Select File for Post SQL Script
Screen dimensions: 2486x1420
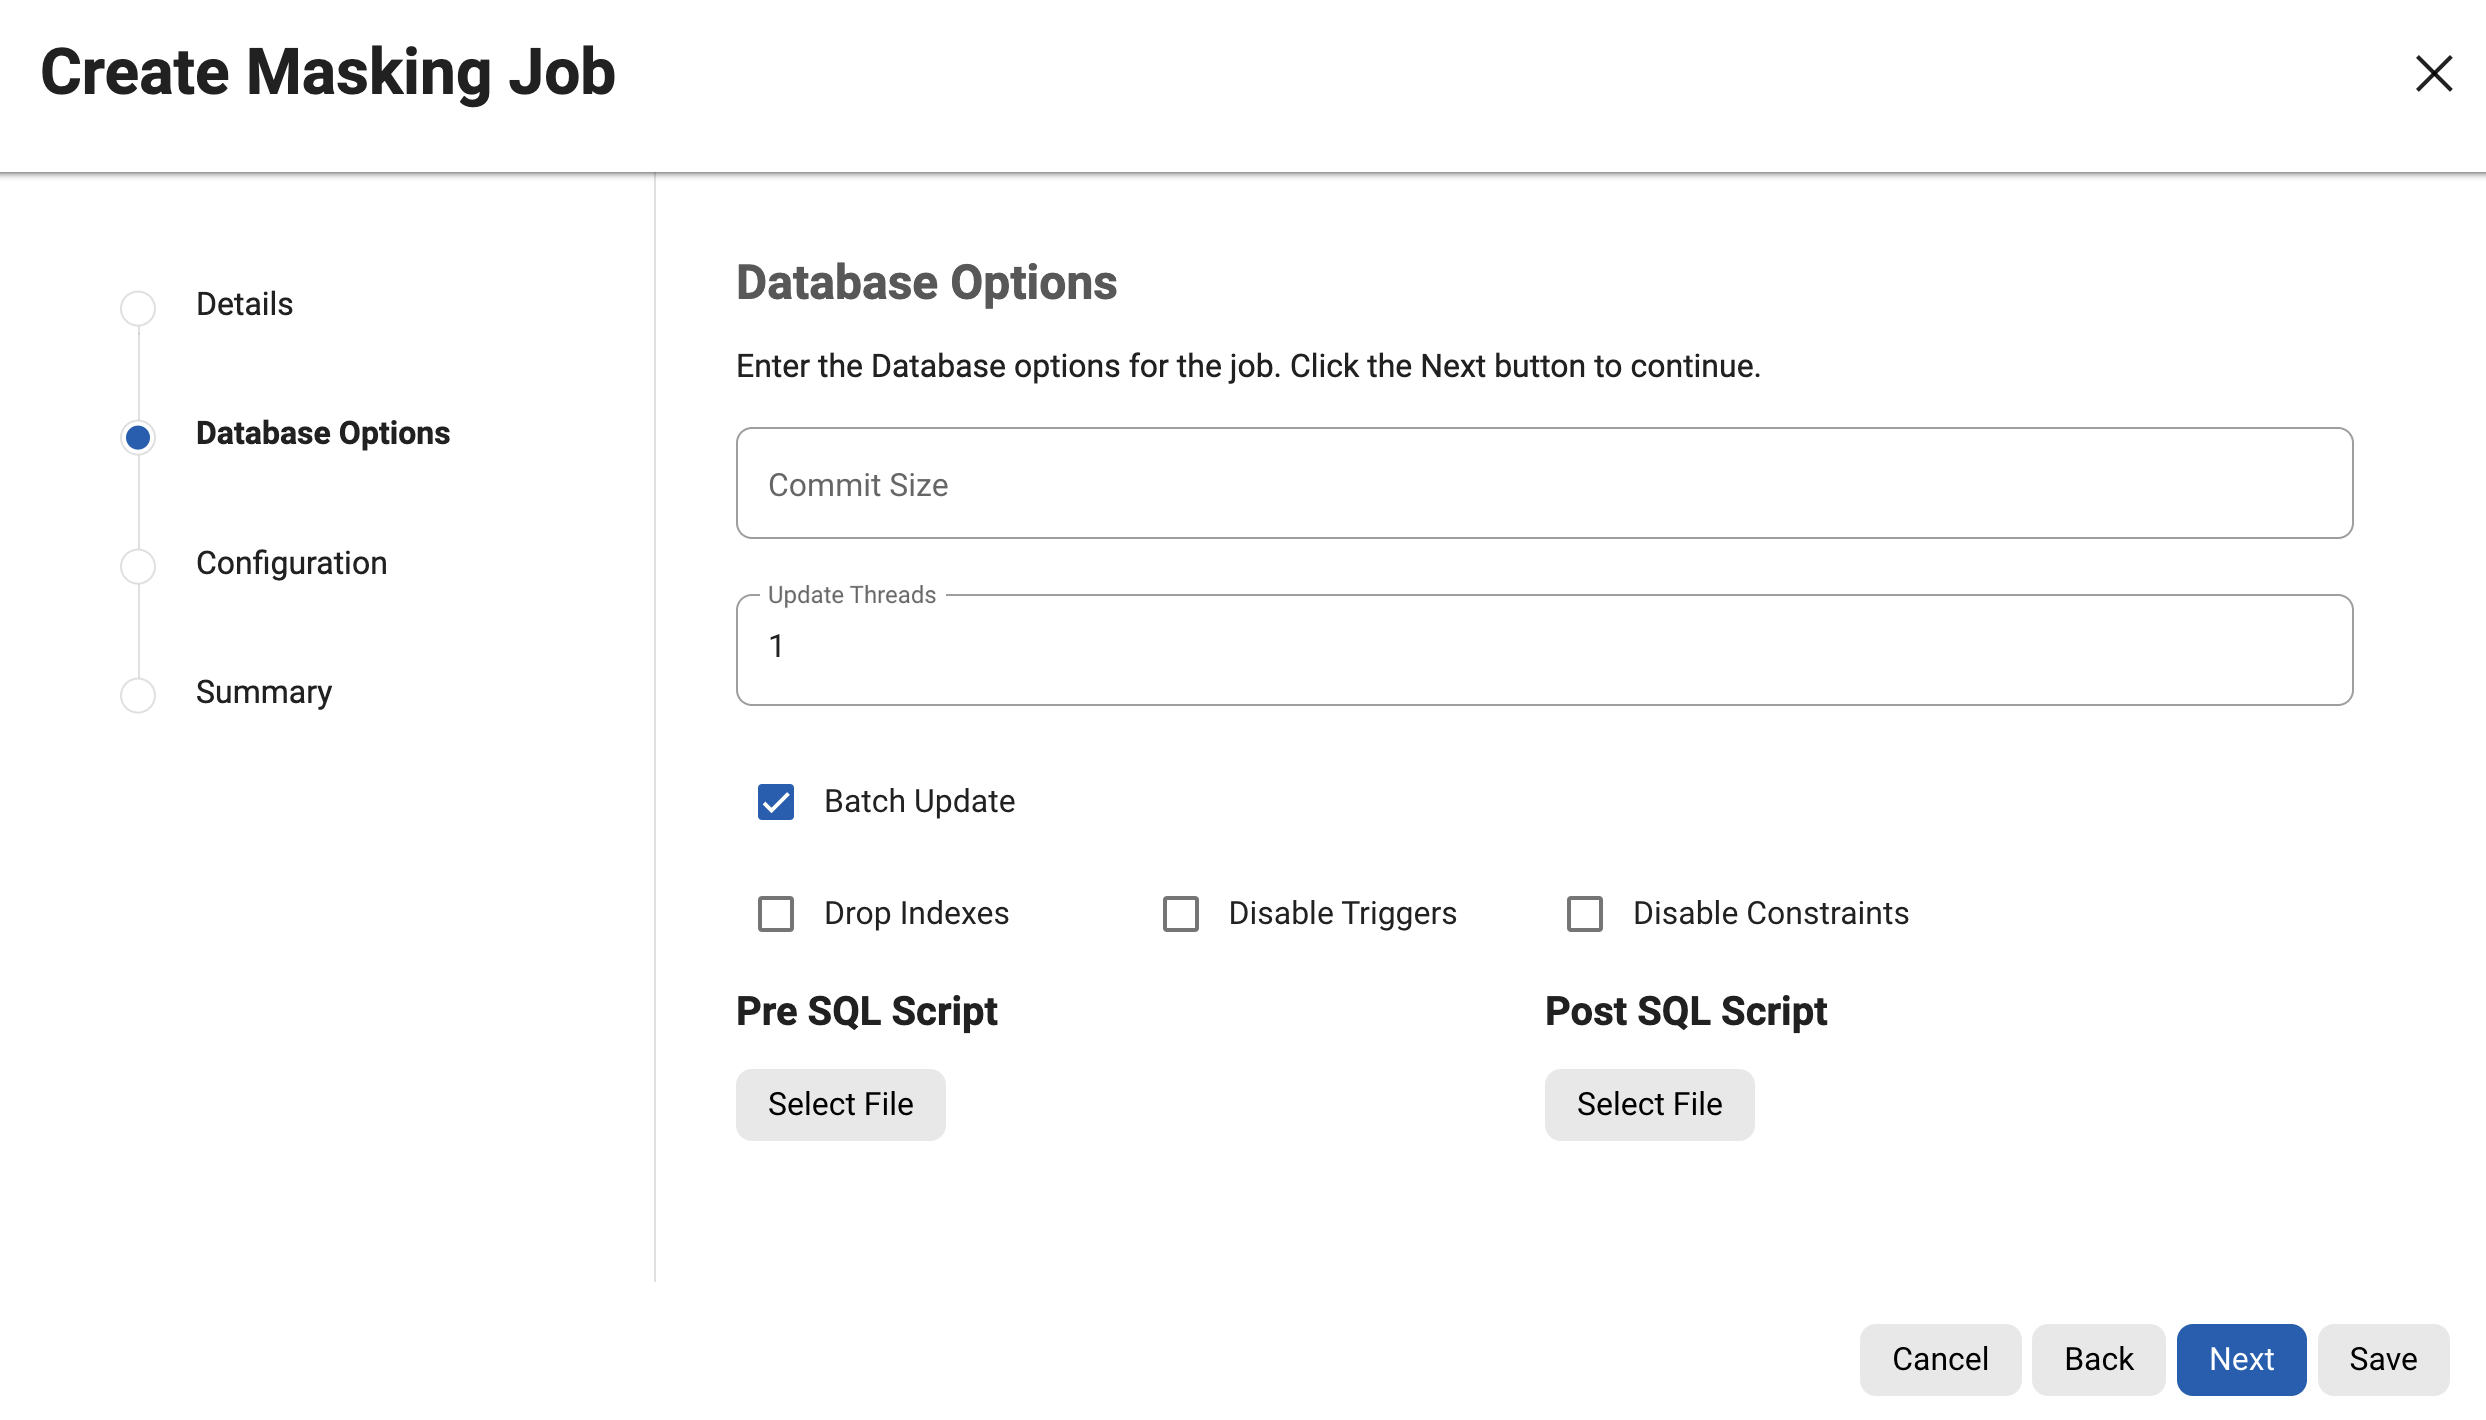coord(1649,1104)
